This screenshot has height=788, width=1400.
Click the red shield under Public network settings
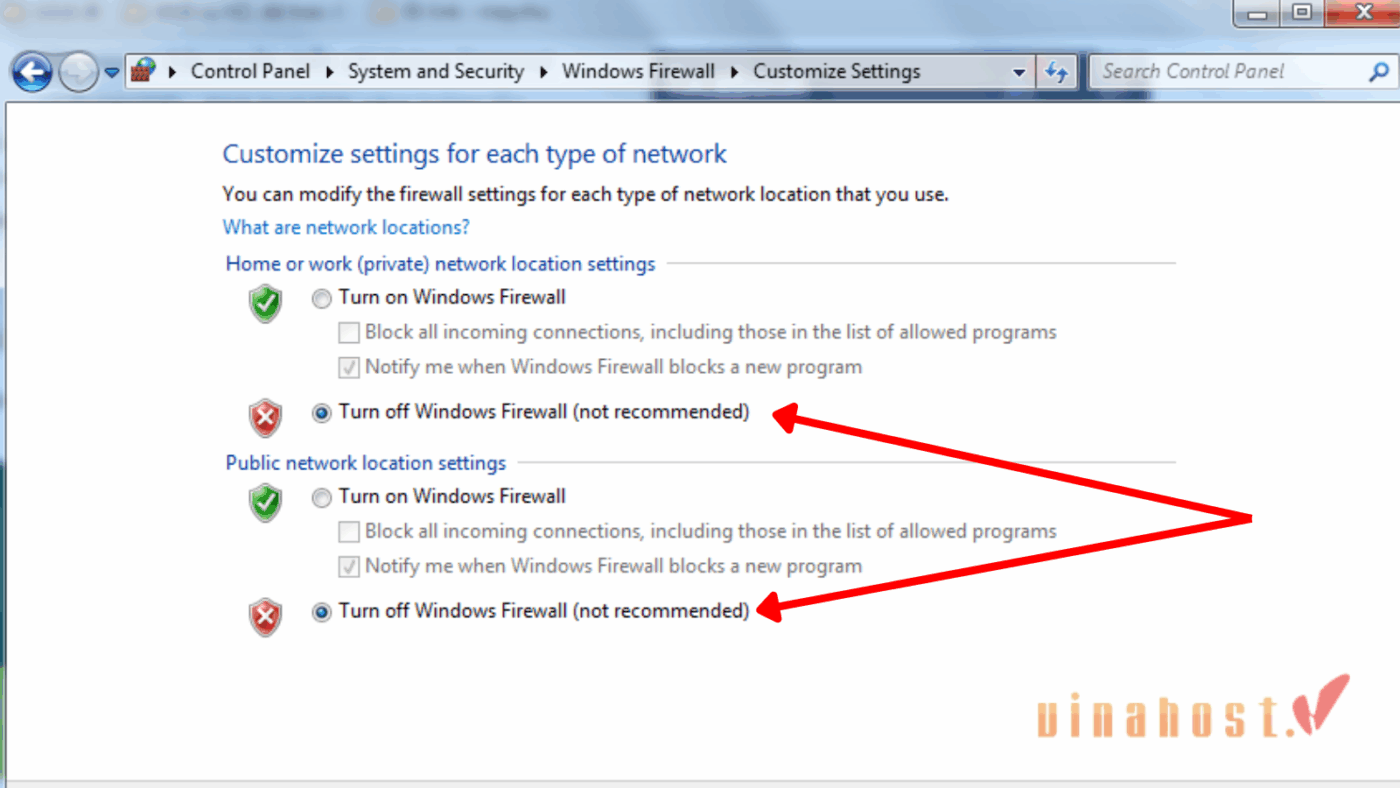point(265,617)
